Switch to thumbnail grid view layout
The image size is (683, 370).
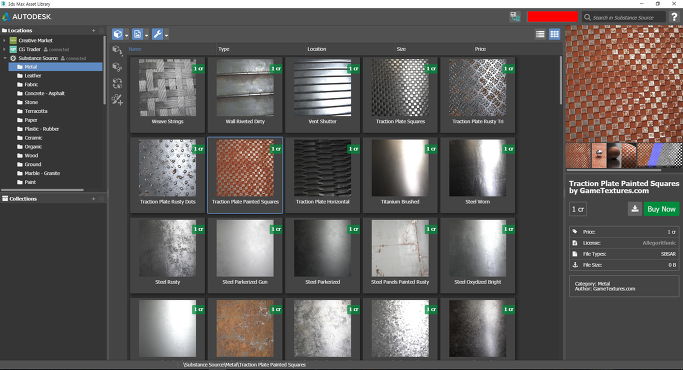(x=555, y=34)
